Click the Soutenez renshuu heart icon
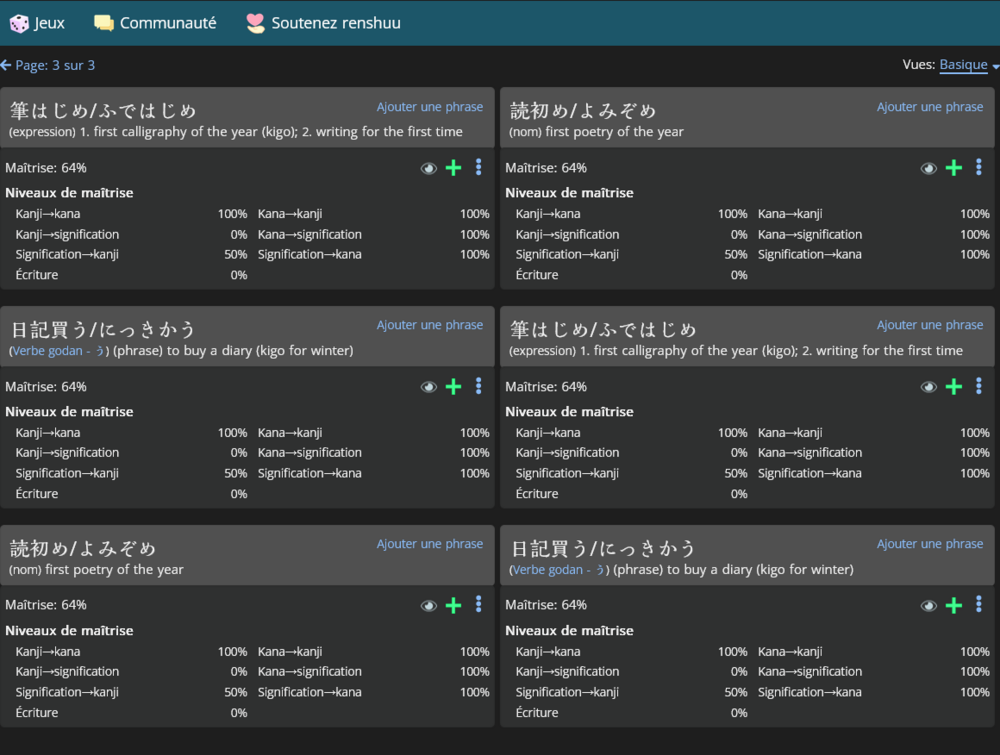 point(256,23)
